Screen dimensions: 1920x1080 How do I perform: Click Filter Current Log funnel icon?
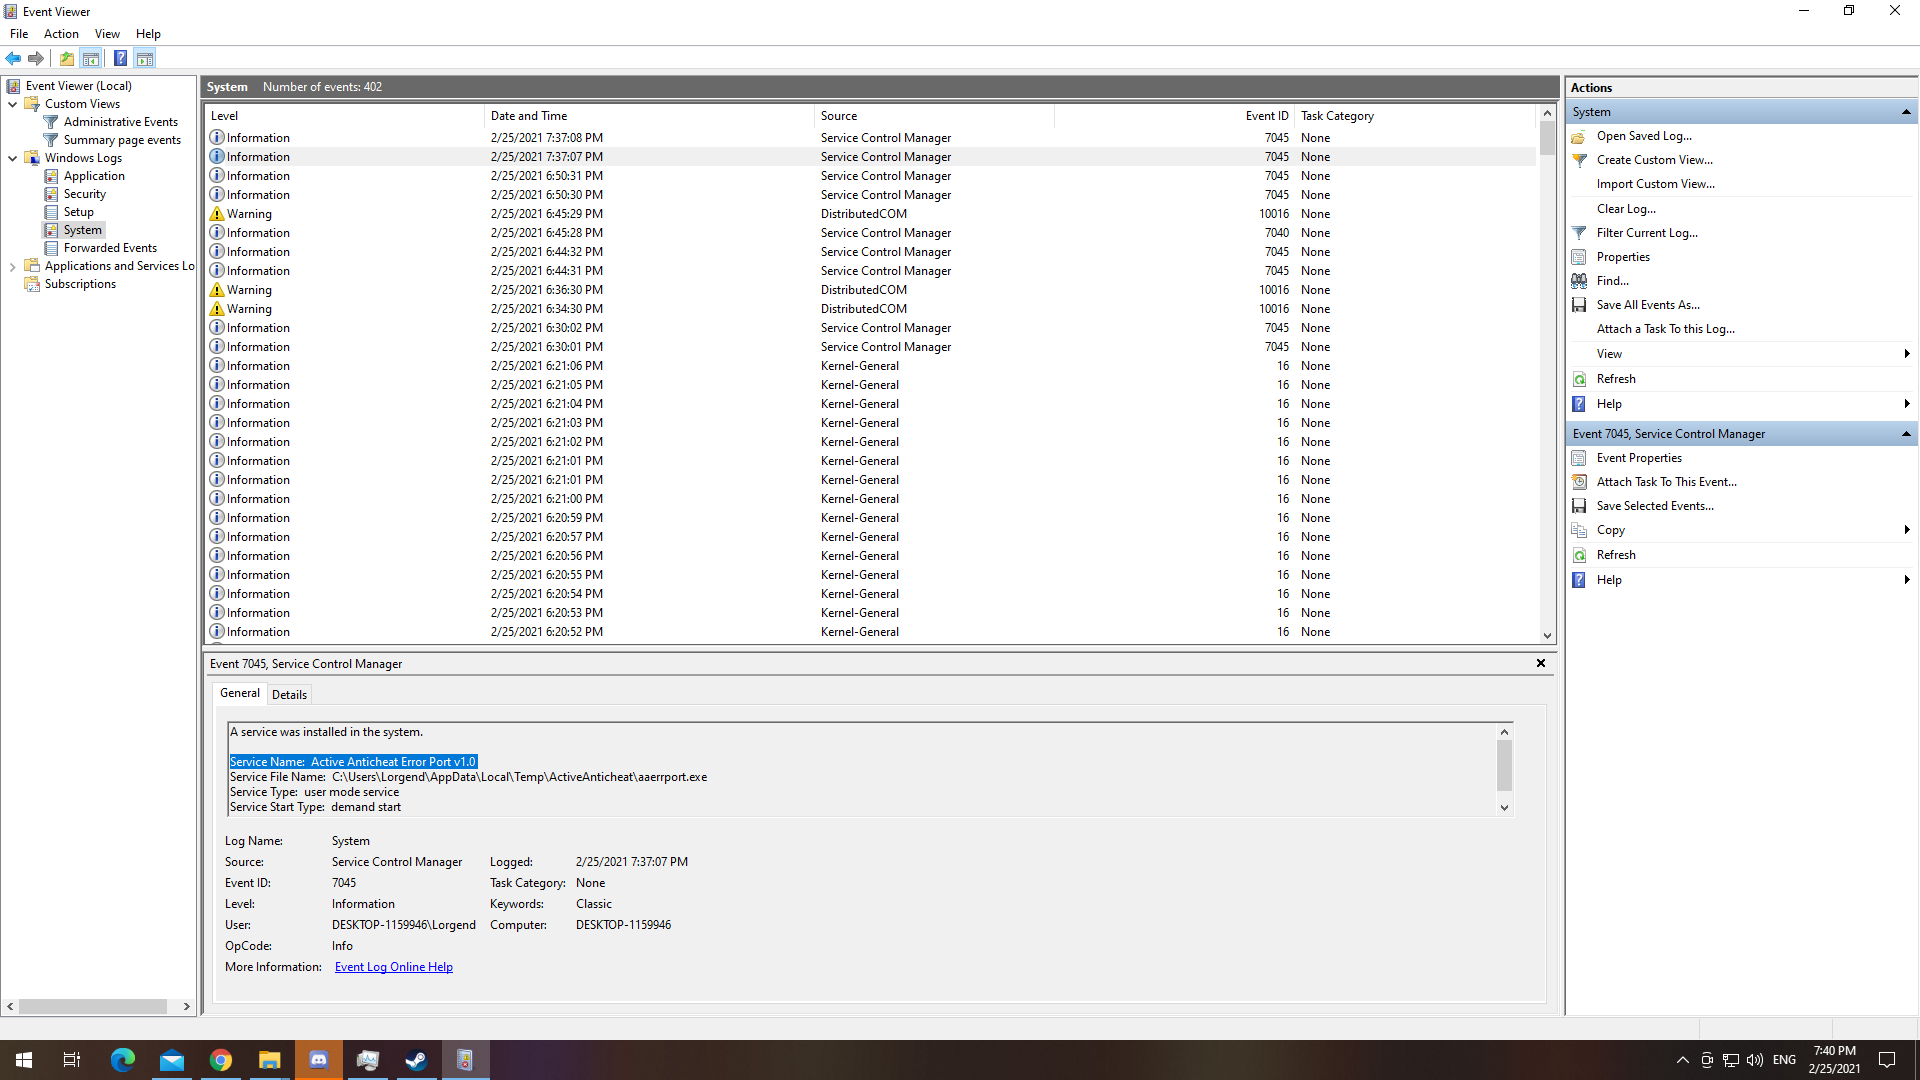pyautogui.click(x=1579, y=233)
